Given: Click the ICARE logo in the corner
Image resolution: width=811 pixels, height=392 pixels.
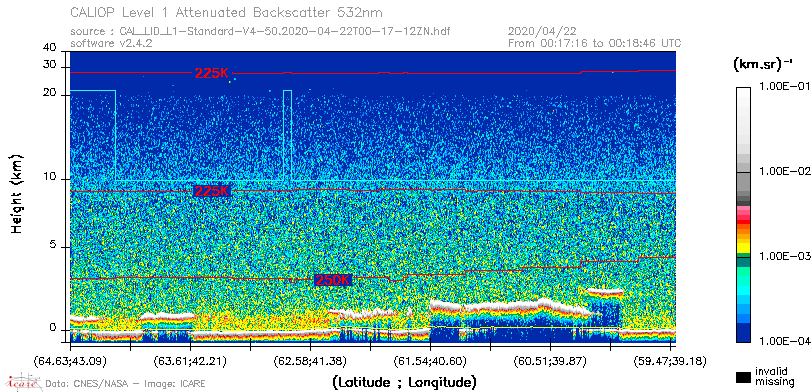Looking at the screenshot, I should pyautogui.click(x=23, y=382).
